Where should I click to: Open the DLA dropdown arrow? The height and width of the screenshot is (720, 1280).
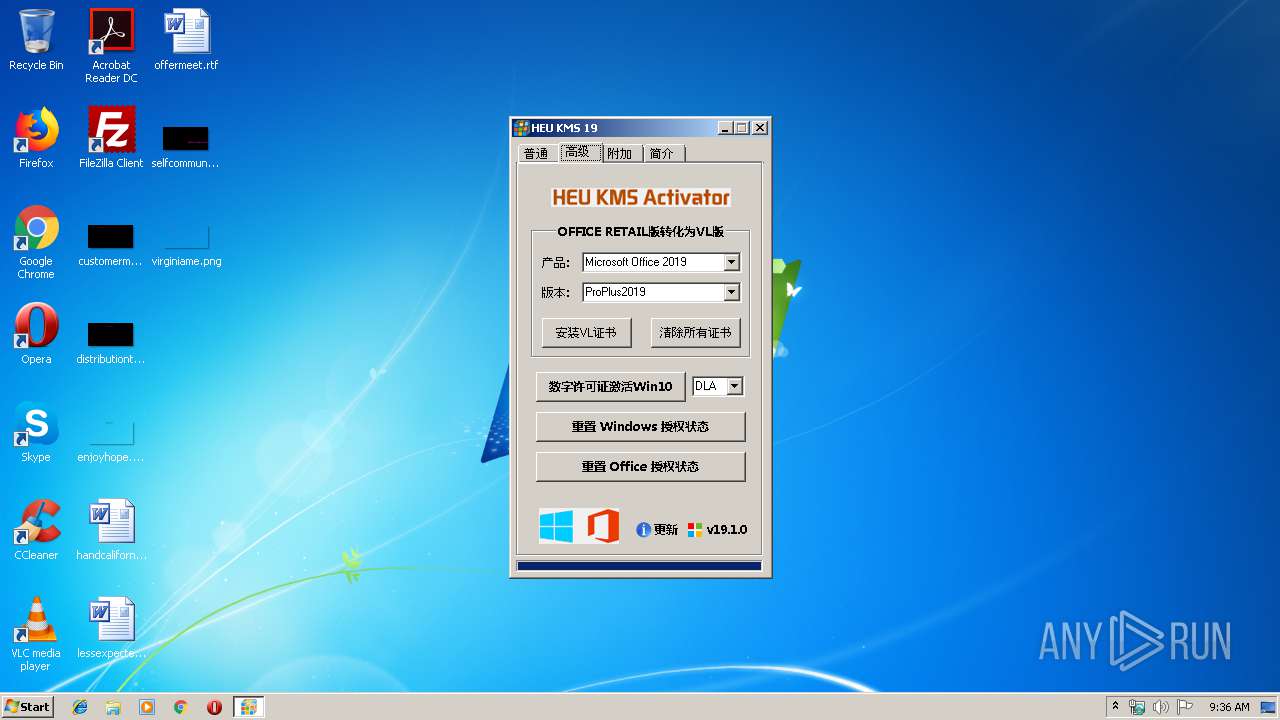pyautogui.click(x=735, y=386)
